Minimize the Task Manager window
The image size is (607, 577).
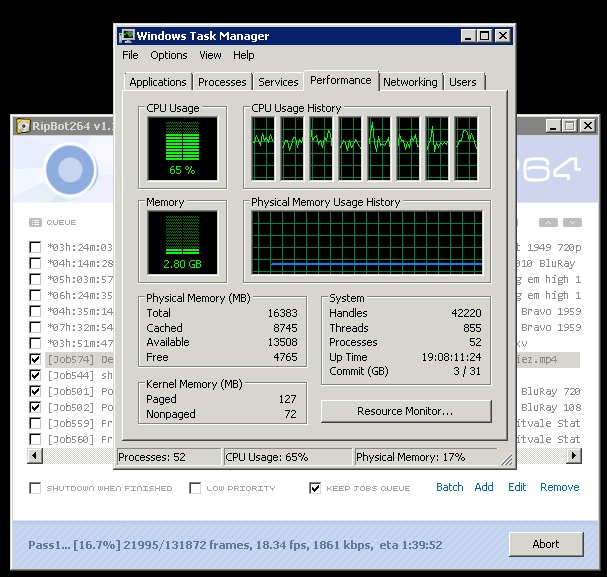[x=468, y=36]
